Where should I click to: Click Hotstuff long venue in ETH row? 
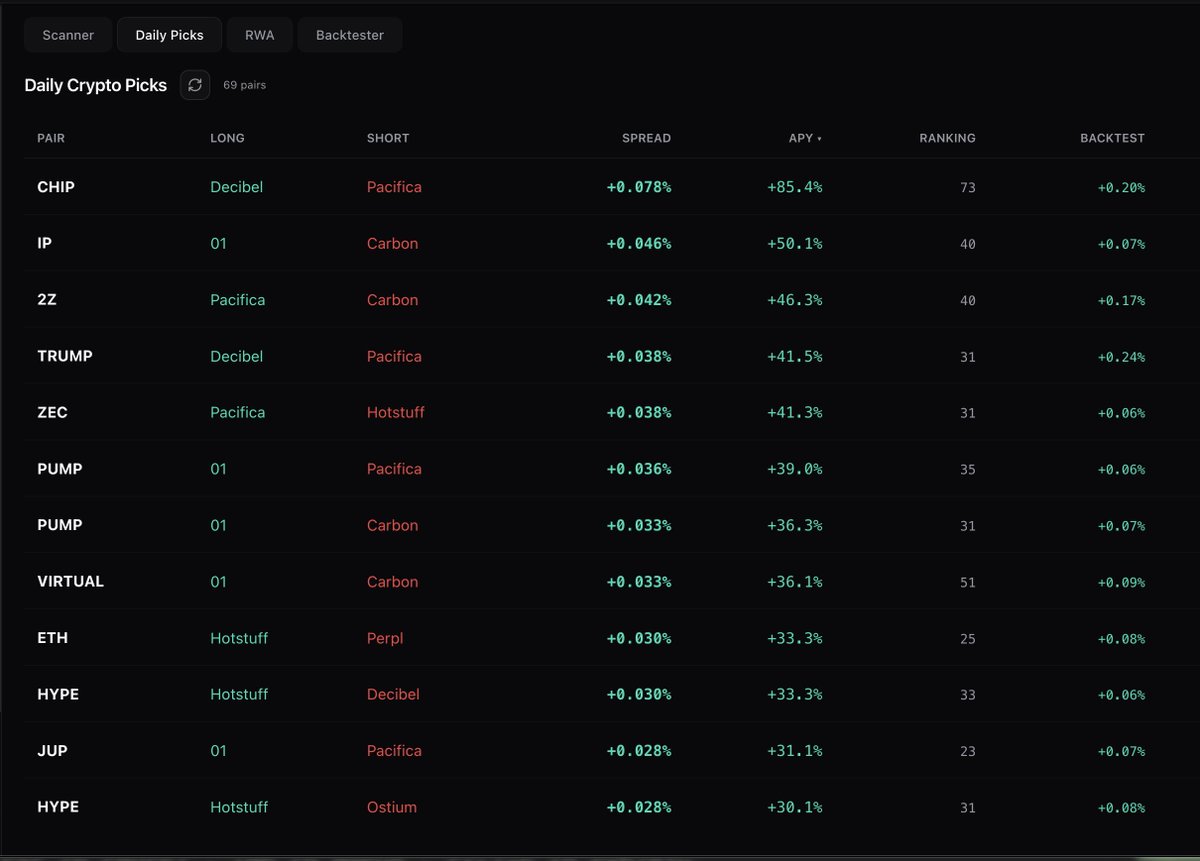click(239, 638)
